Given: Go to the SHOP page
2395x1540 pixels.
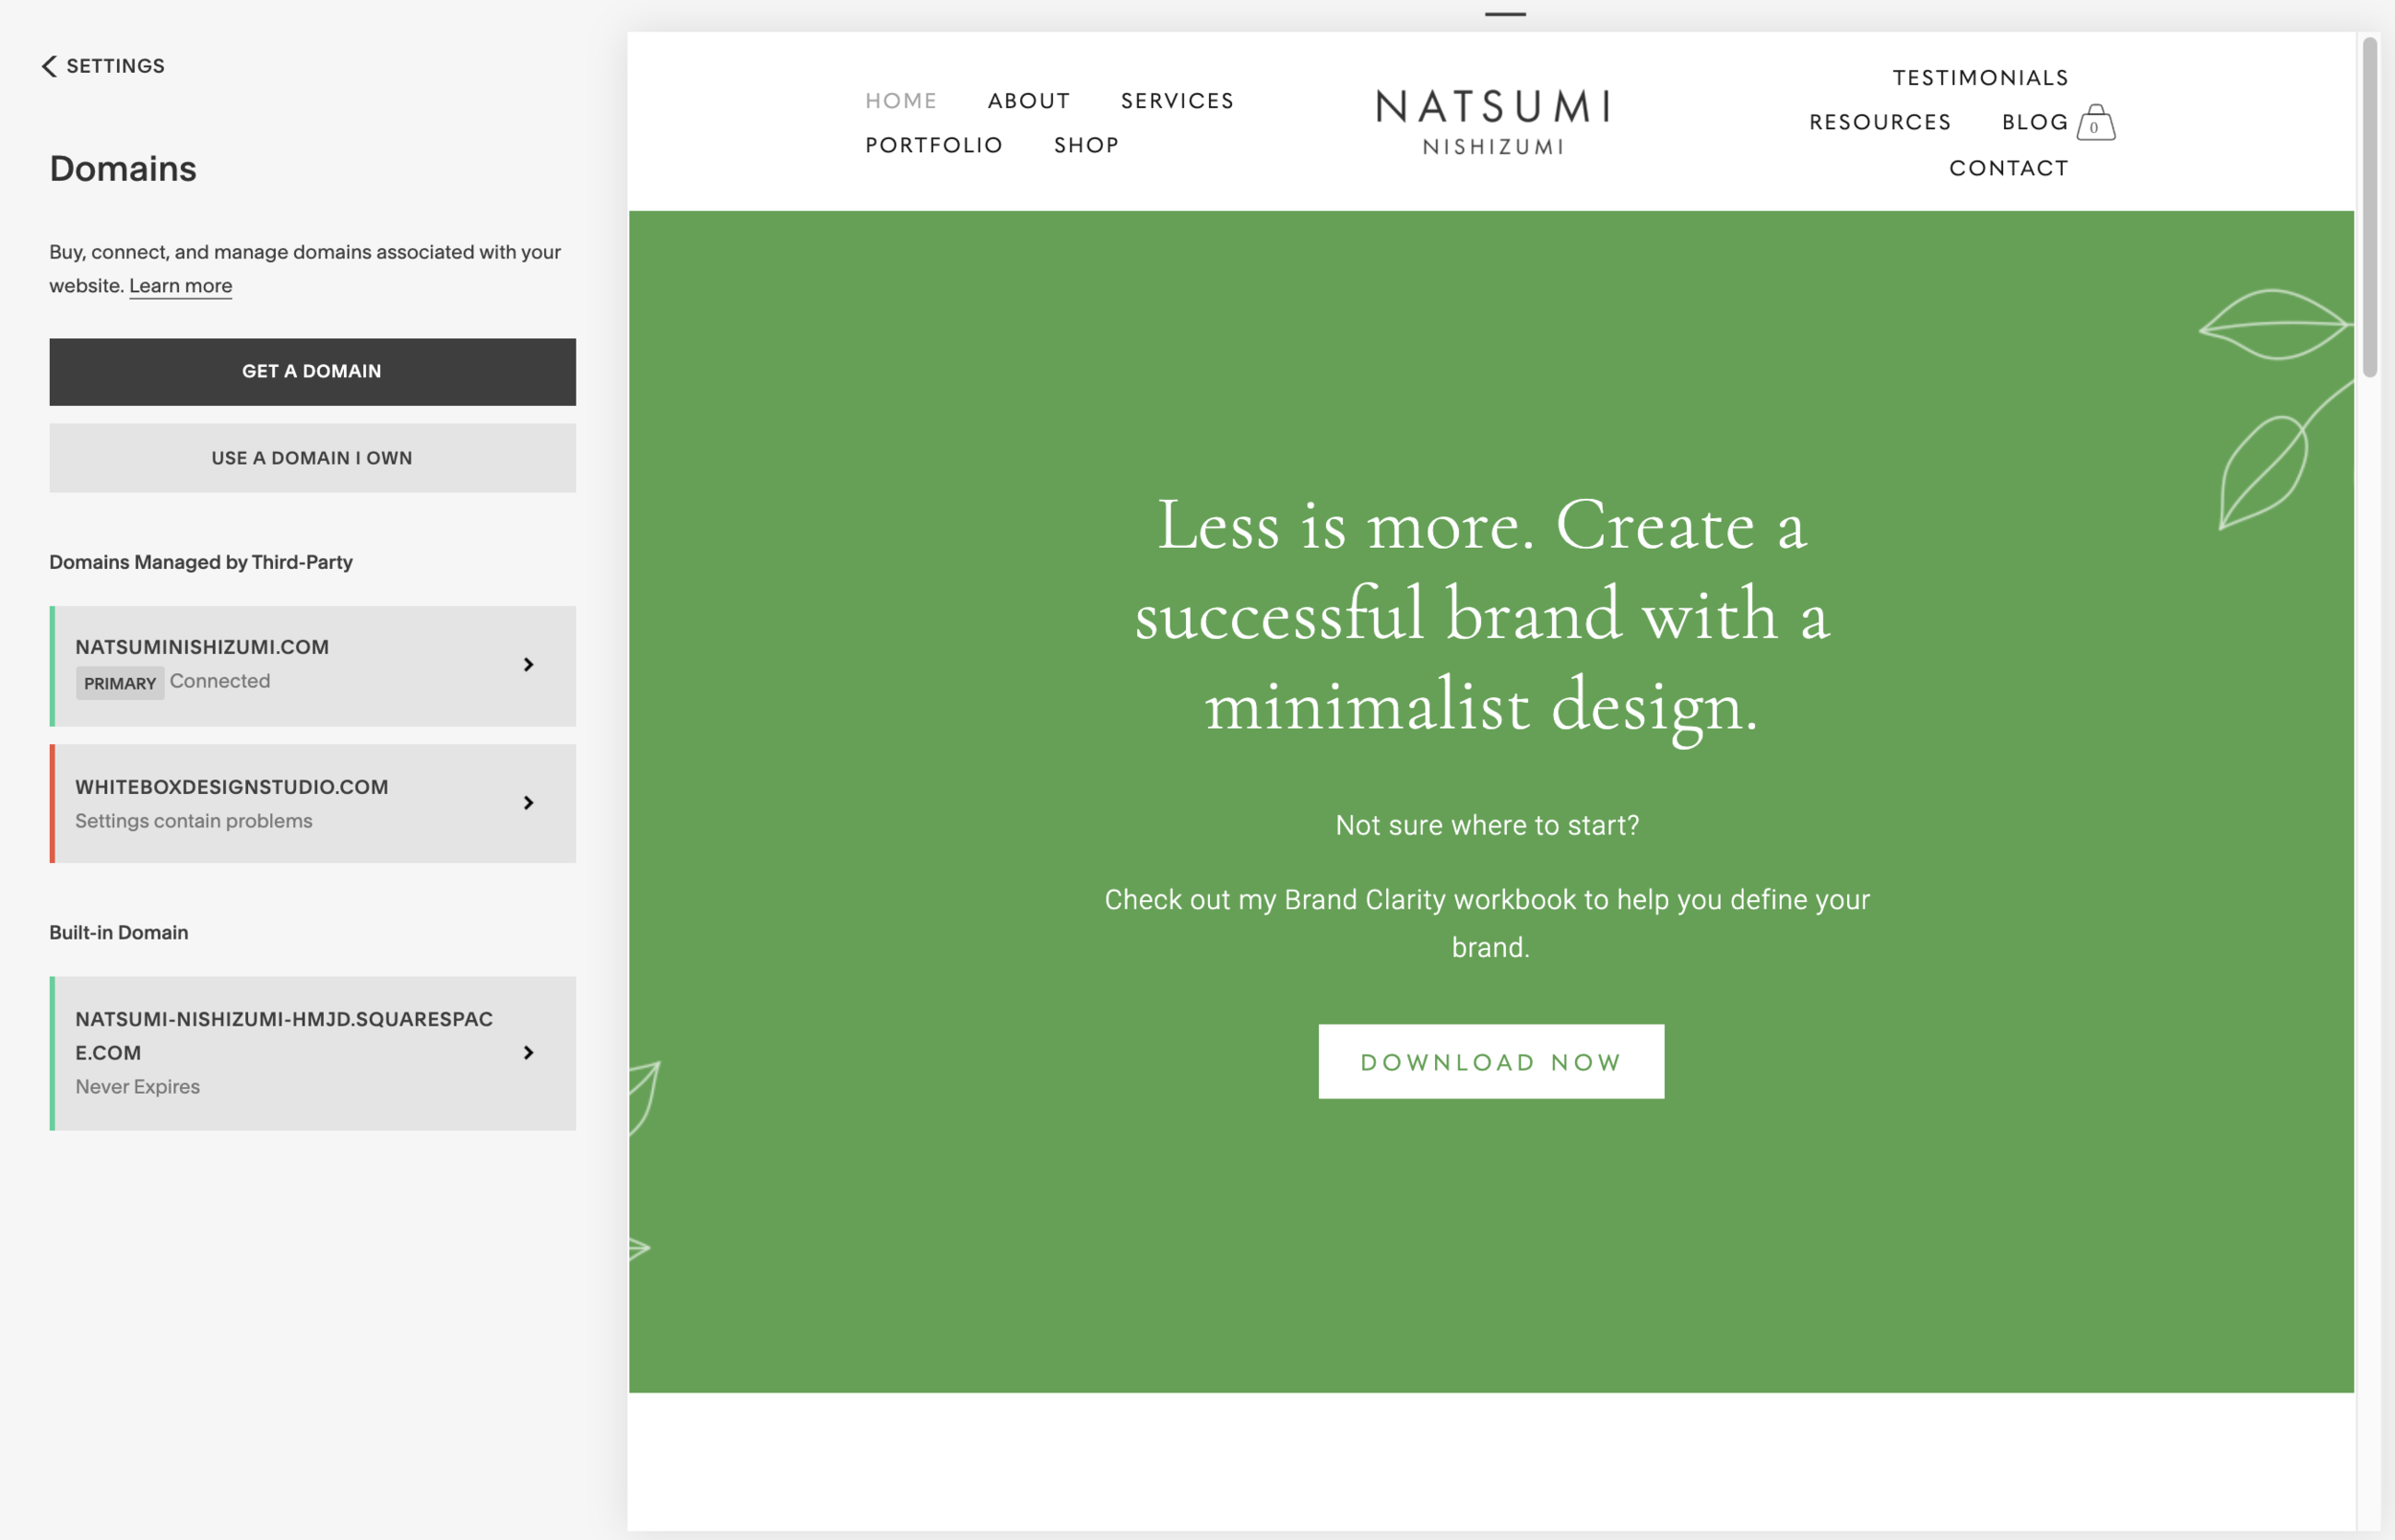Looking at the screenshot, I should (x=1086, y=145).
